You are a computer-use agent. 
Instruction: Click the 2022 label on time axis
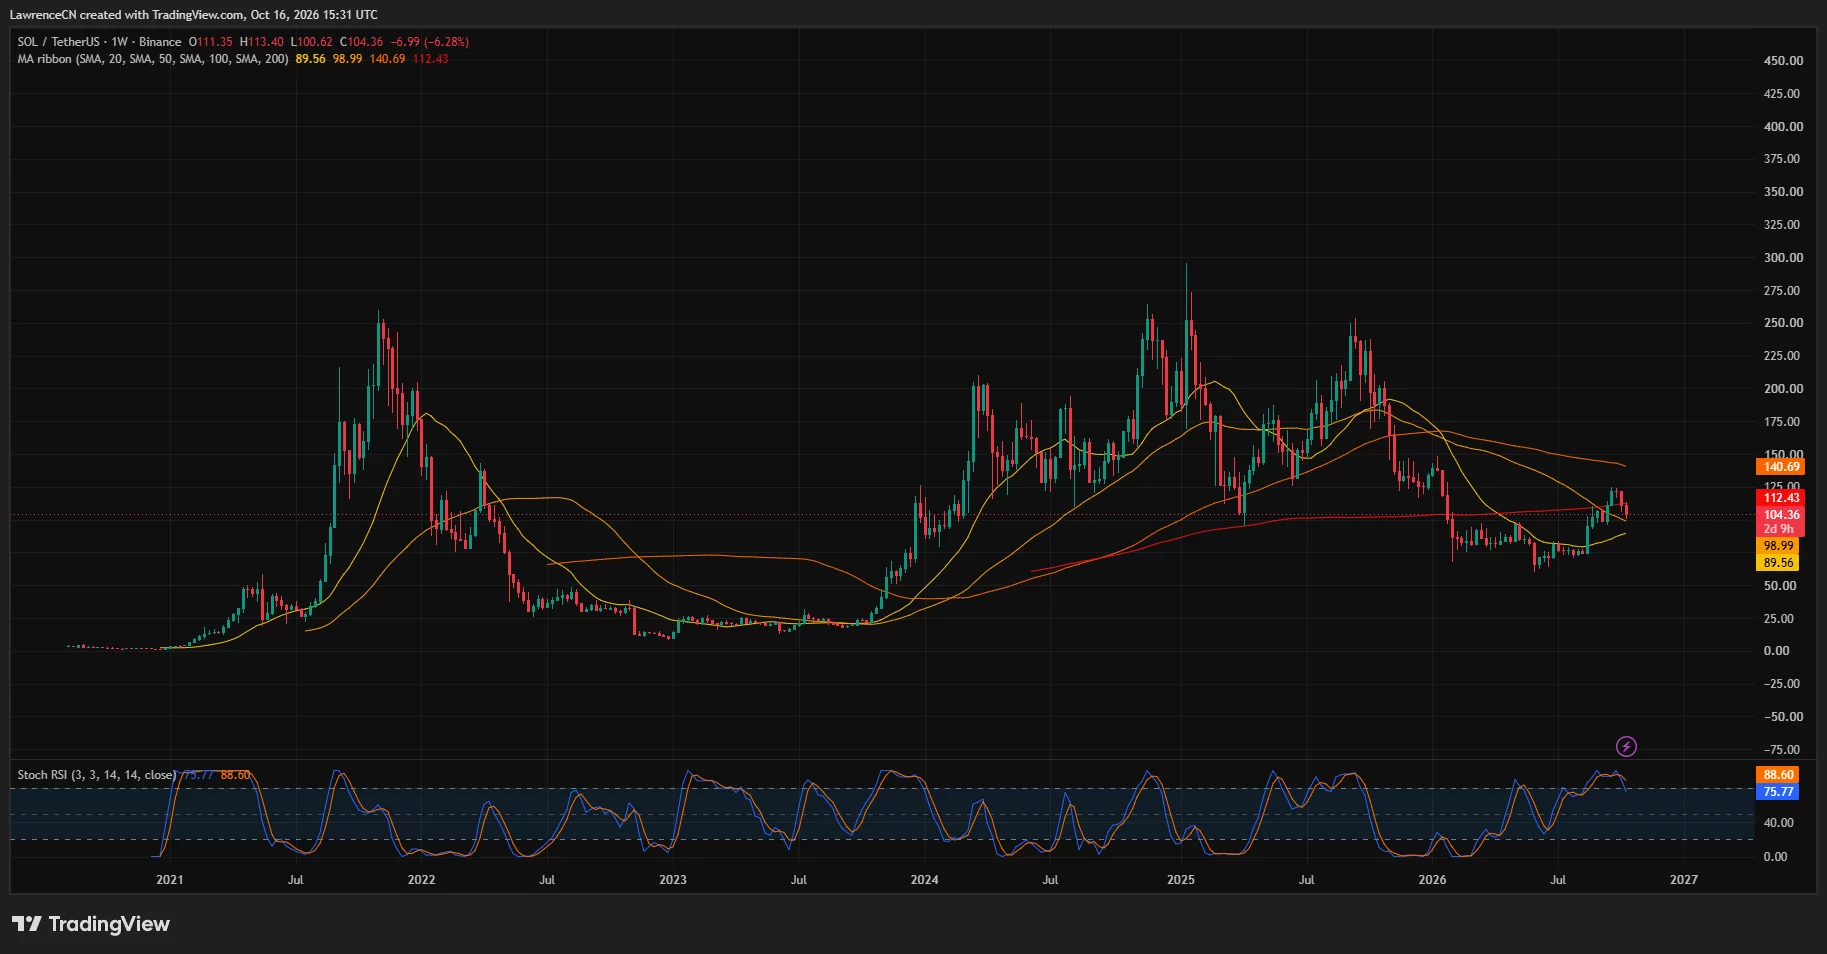click(421, 880)
